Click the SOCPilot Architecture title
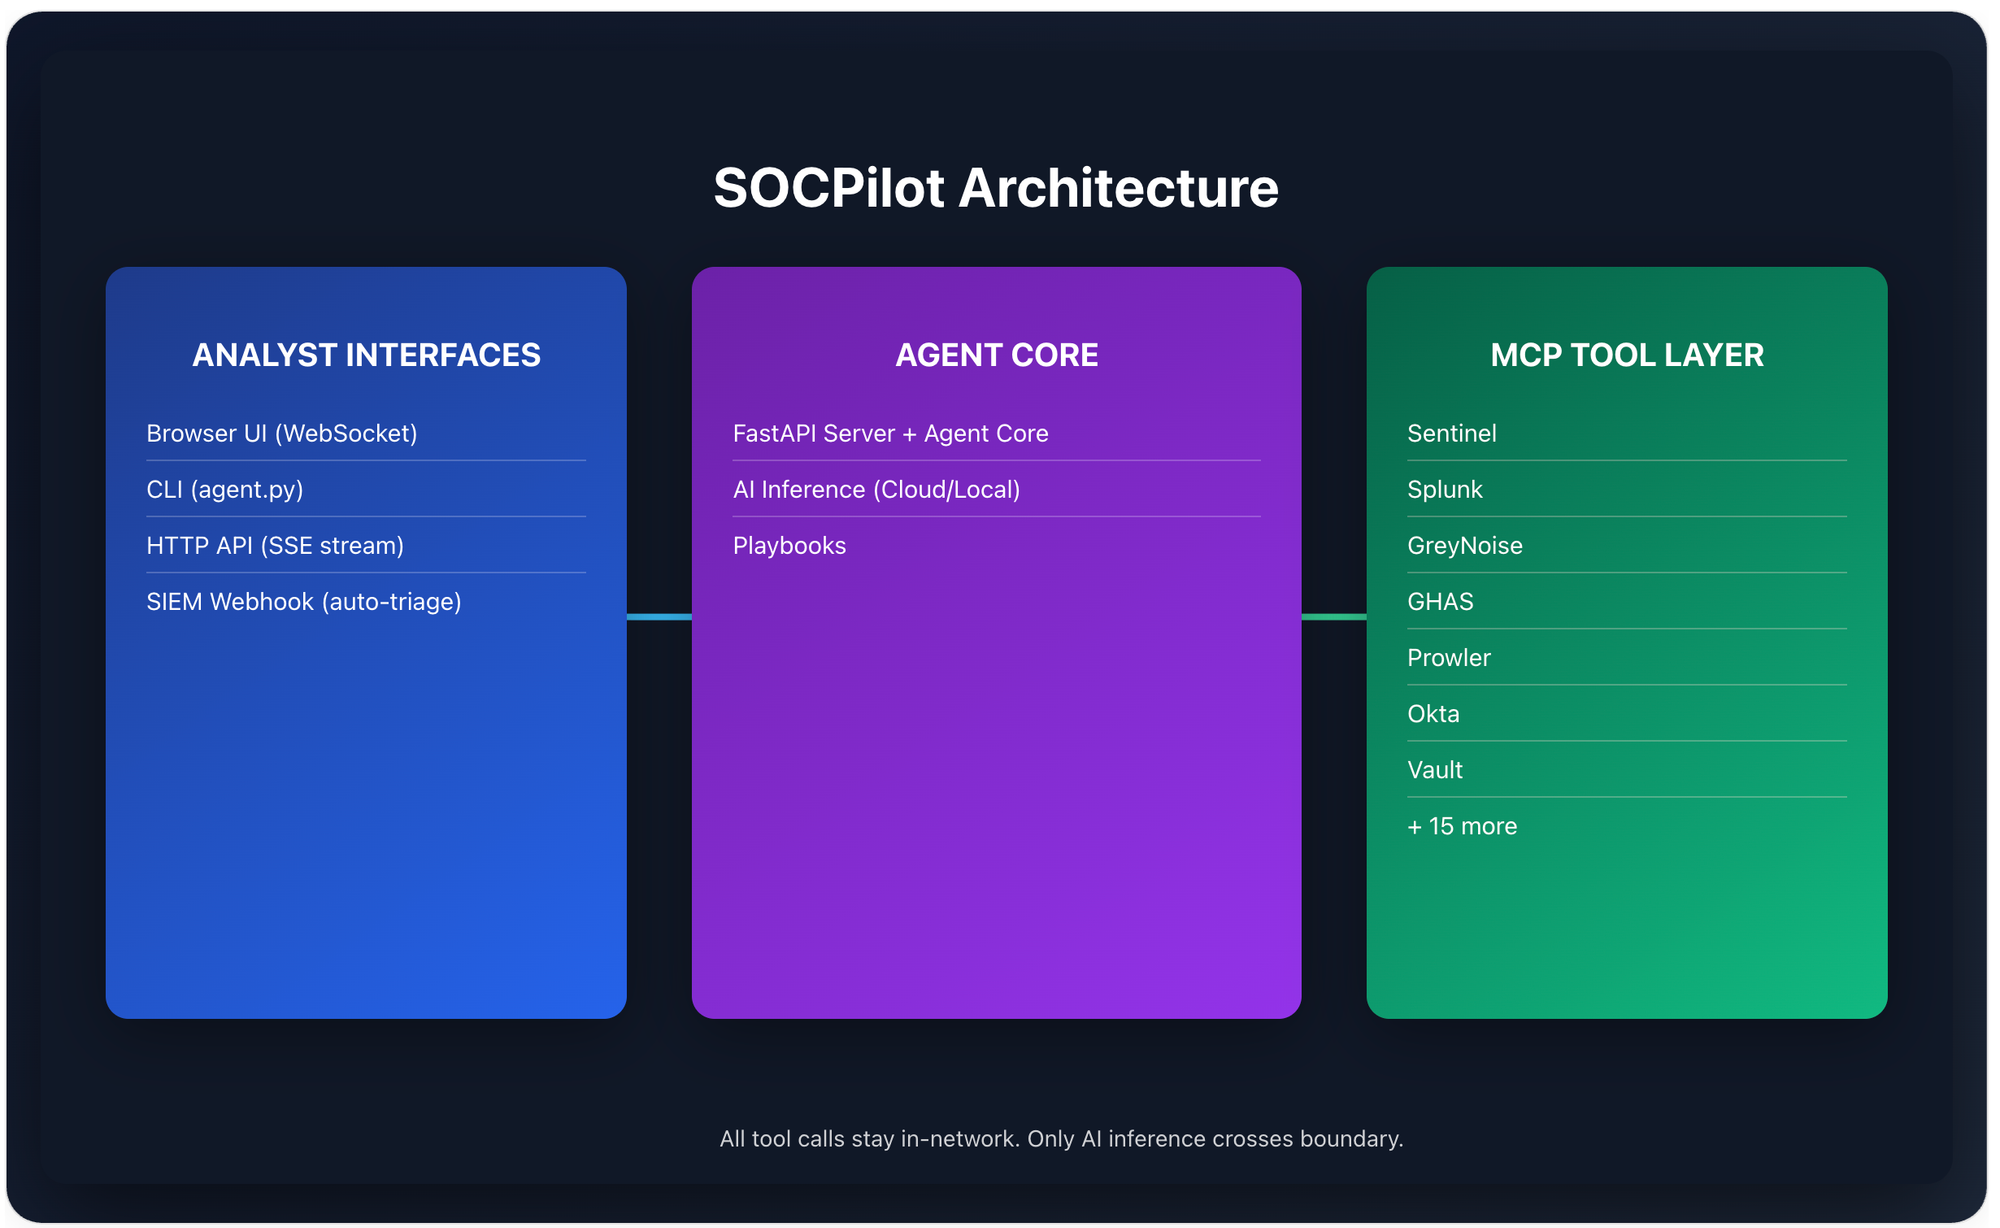The width and height of the screenshot is (2000, 1228). (995, 188)
